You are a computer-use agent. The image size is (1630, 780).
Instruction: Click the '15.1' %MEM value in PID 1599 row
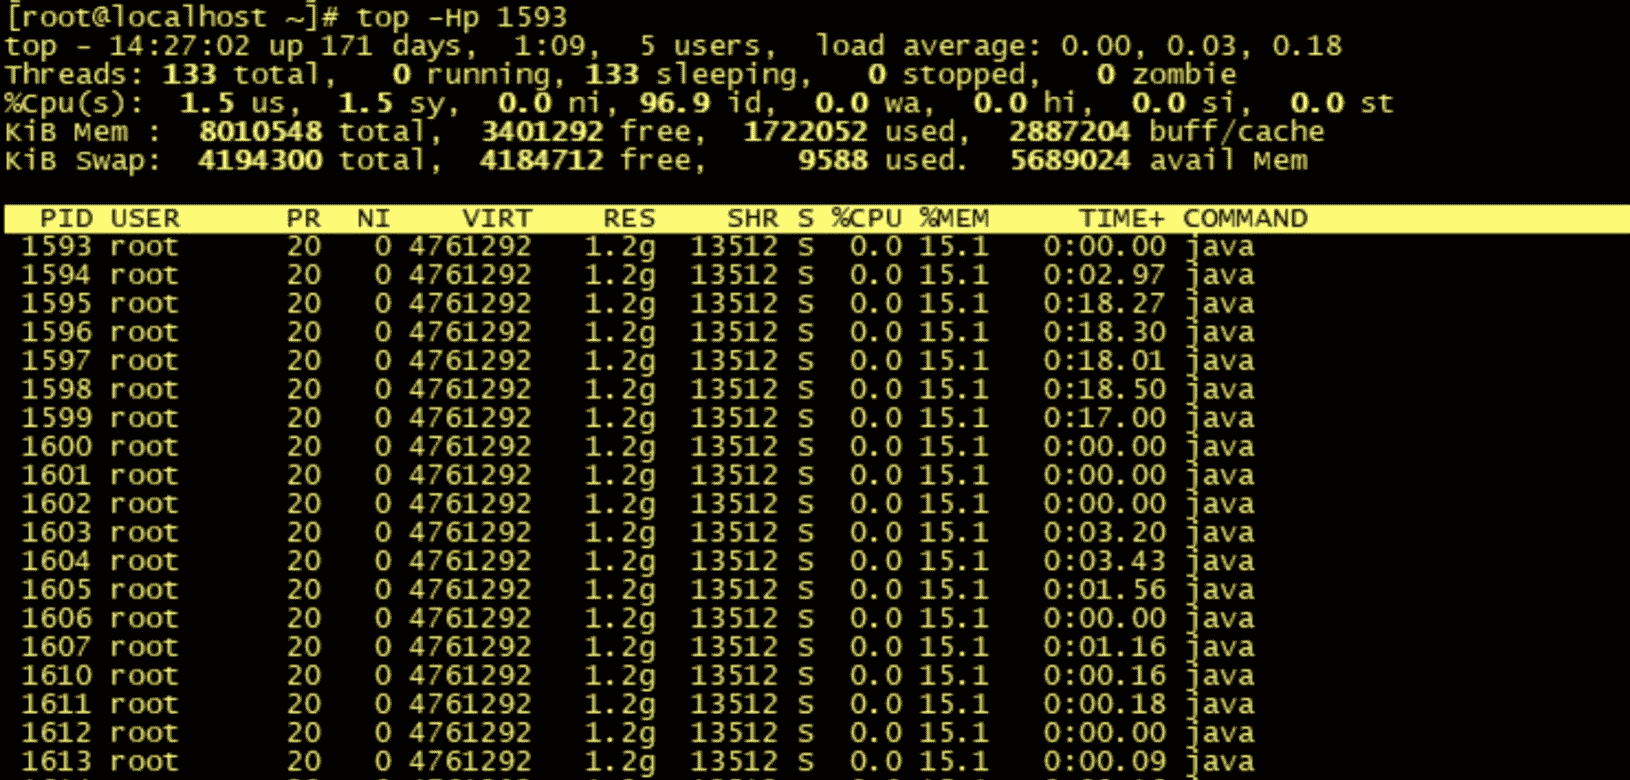955,418
